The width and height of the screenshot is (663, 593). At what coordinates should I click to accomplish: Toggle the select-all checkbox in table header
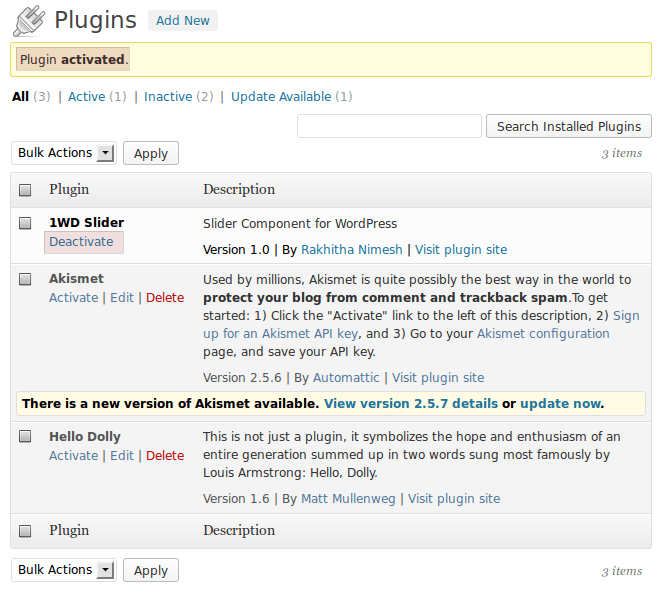(25, 190)
